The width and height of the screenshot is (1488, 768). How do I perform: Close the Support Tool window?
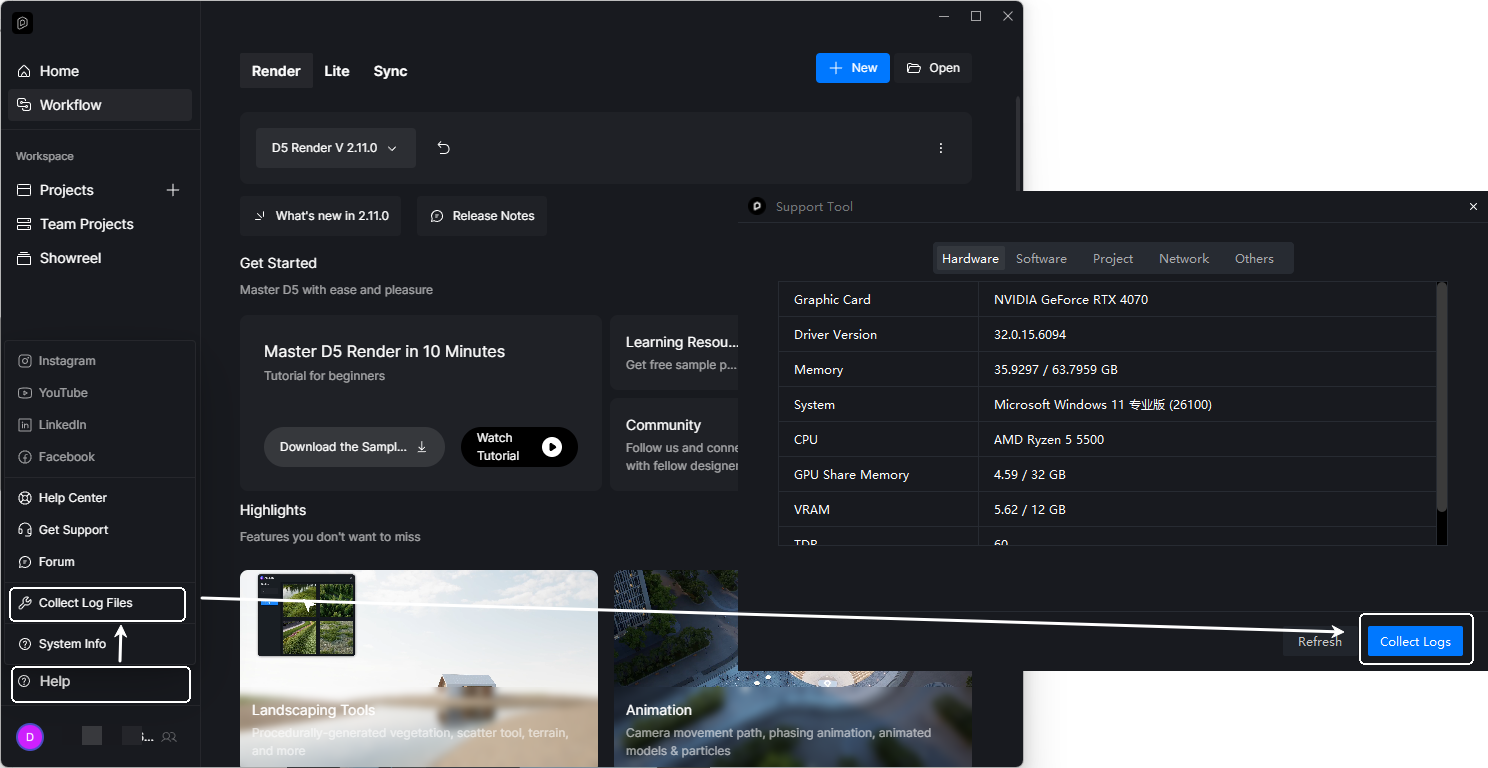pyautogui.click(x=1473, y=207)
